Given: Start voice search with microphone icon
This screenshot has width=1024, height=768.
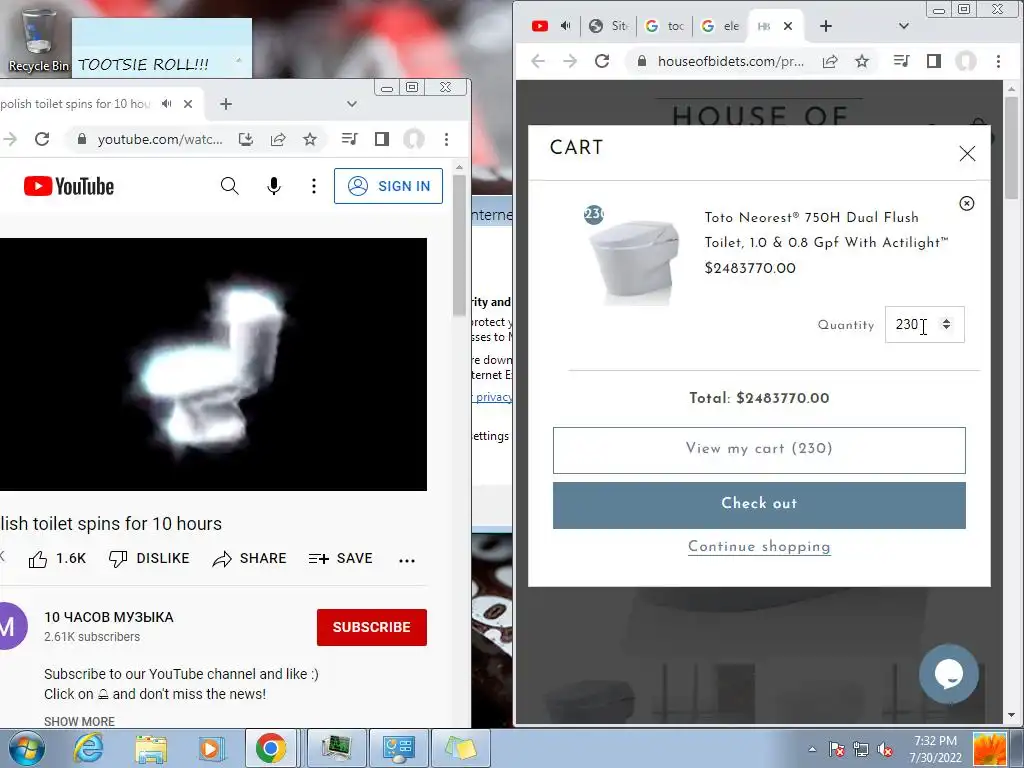Looking at the screenshot, I should (274, 186).
